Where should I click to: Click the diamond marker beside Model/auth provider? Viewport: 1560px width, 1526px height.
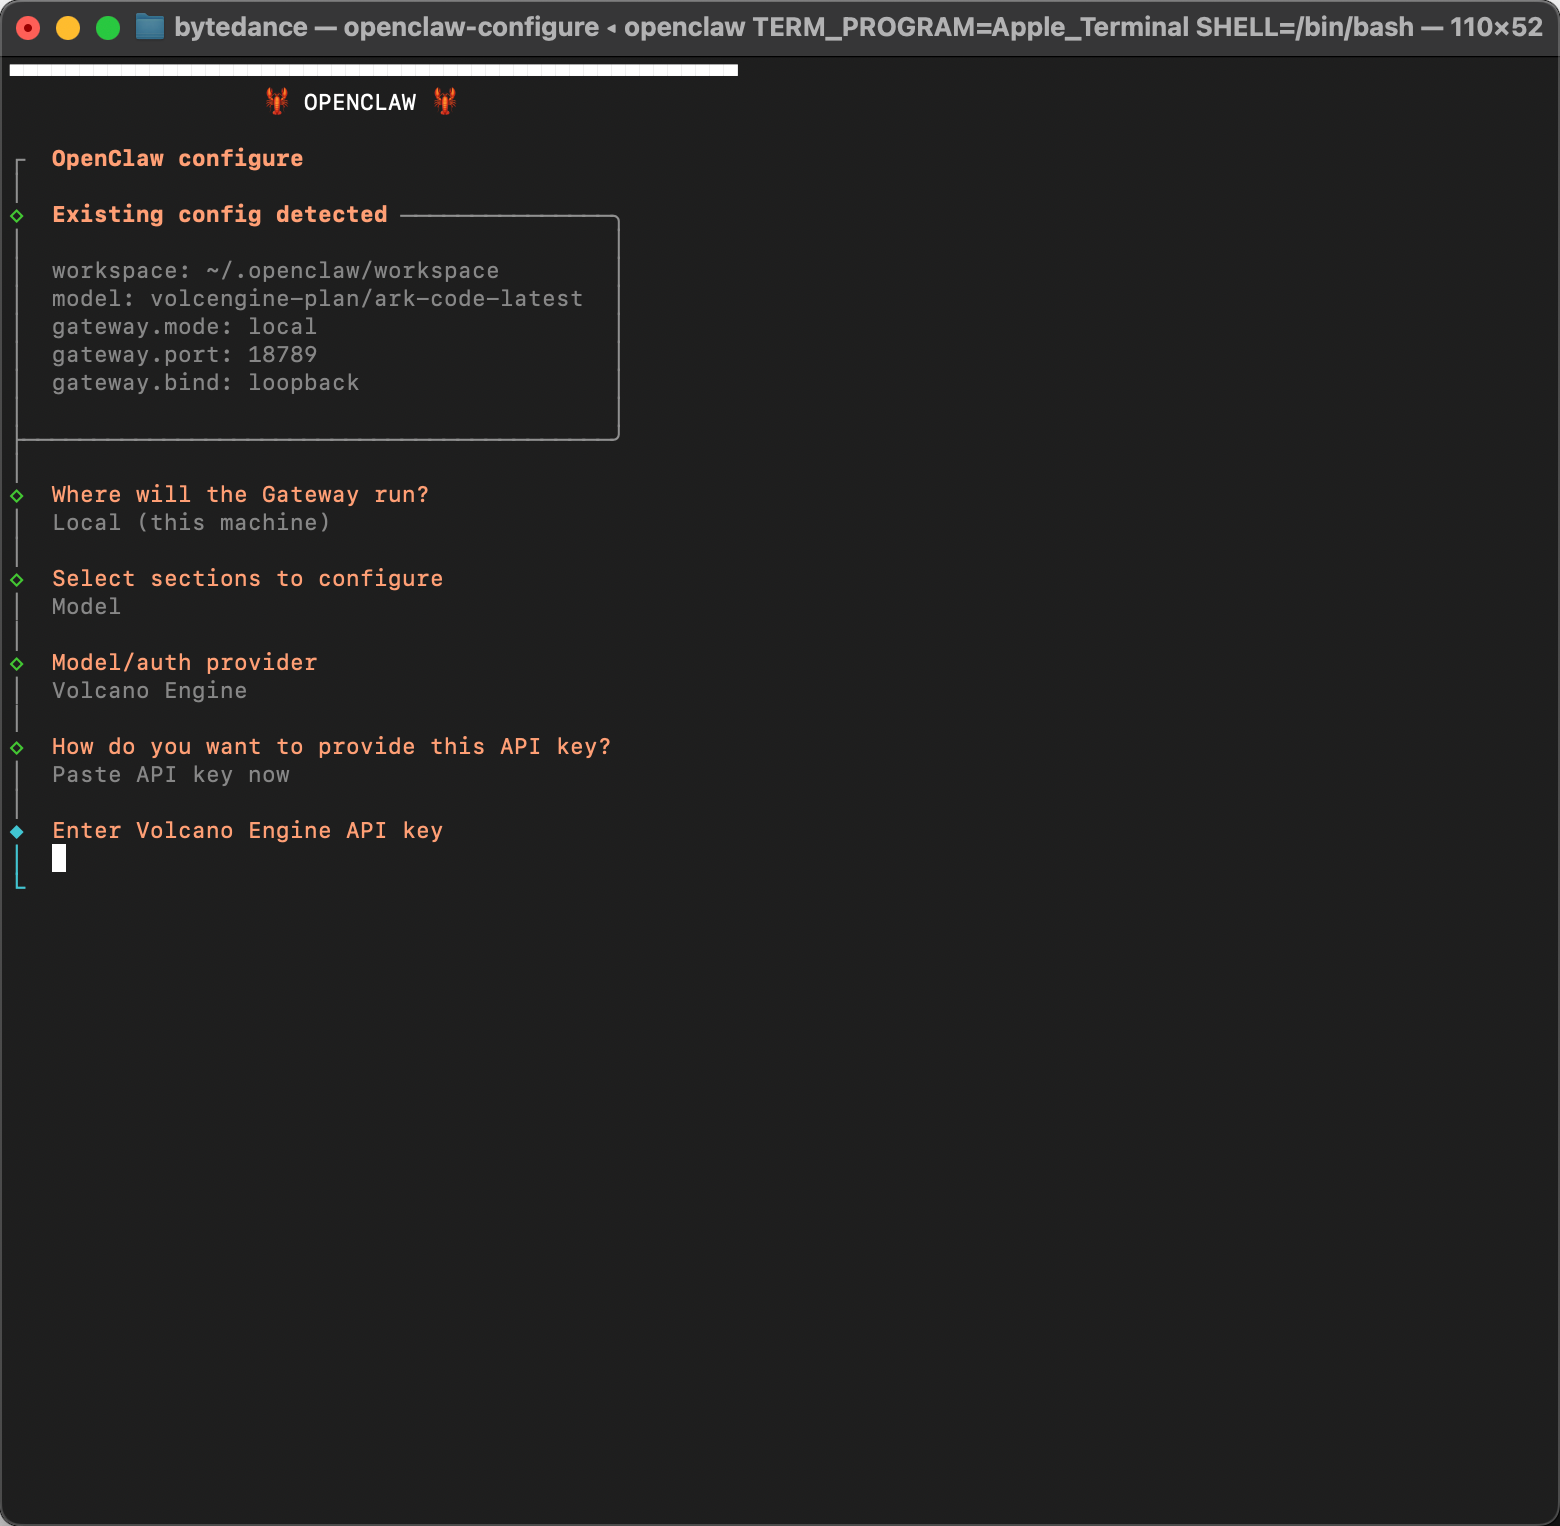(17, 664)
